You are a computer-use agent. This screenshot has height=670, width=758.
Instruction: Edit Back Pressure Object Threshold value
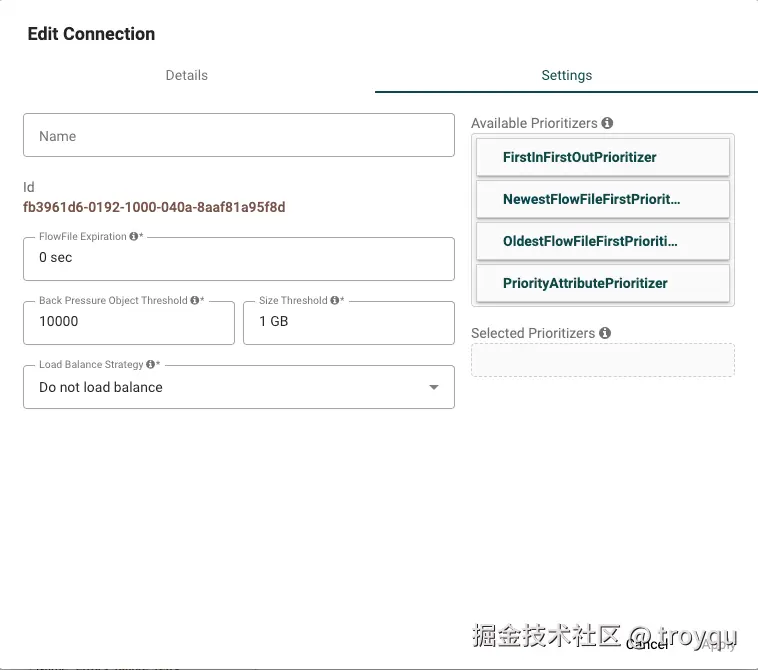tap(129, 322)
